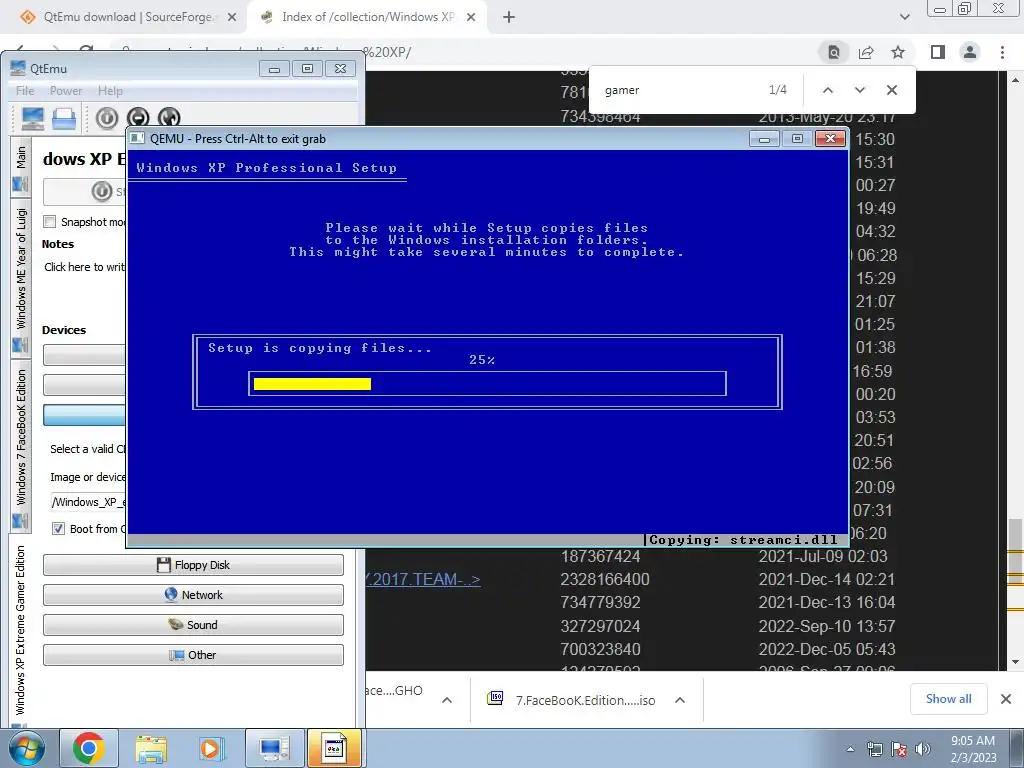
Task: Click the find-in-page lens icon in address bar
Action: click(834, 52)
